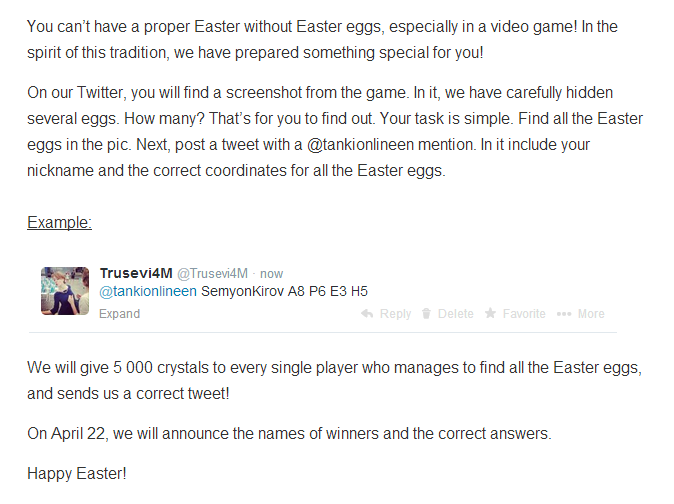The image size is (674, 504).
Task: Click the grey @Trusevi4M handle
Action: pyautogui.click(x=212, y=274)
